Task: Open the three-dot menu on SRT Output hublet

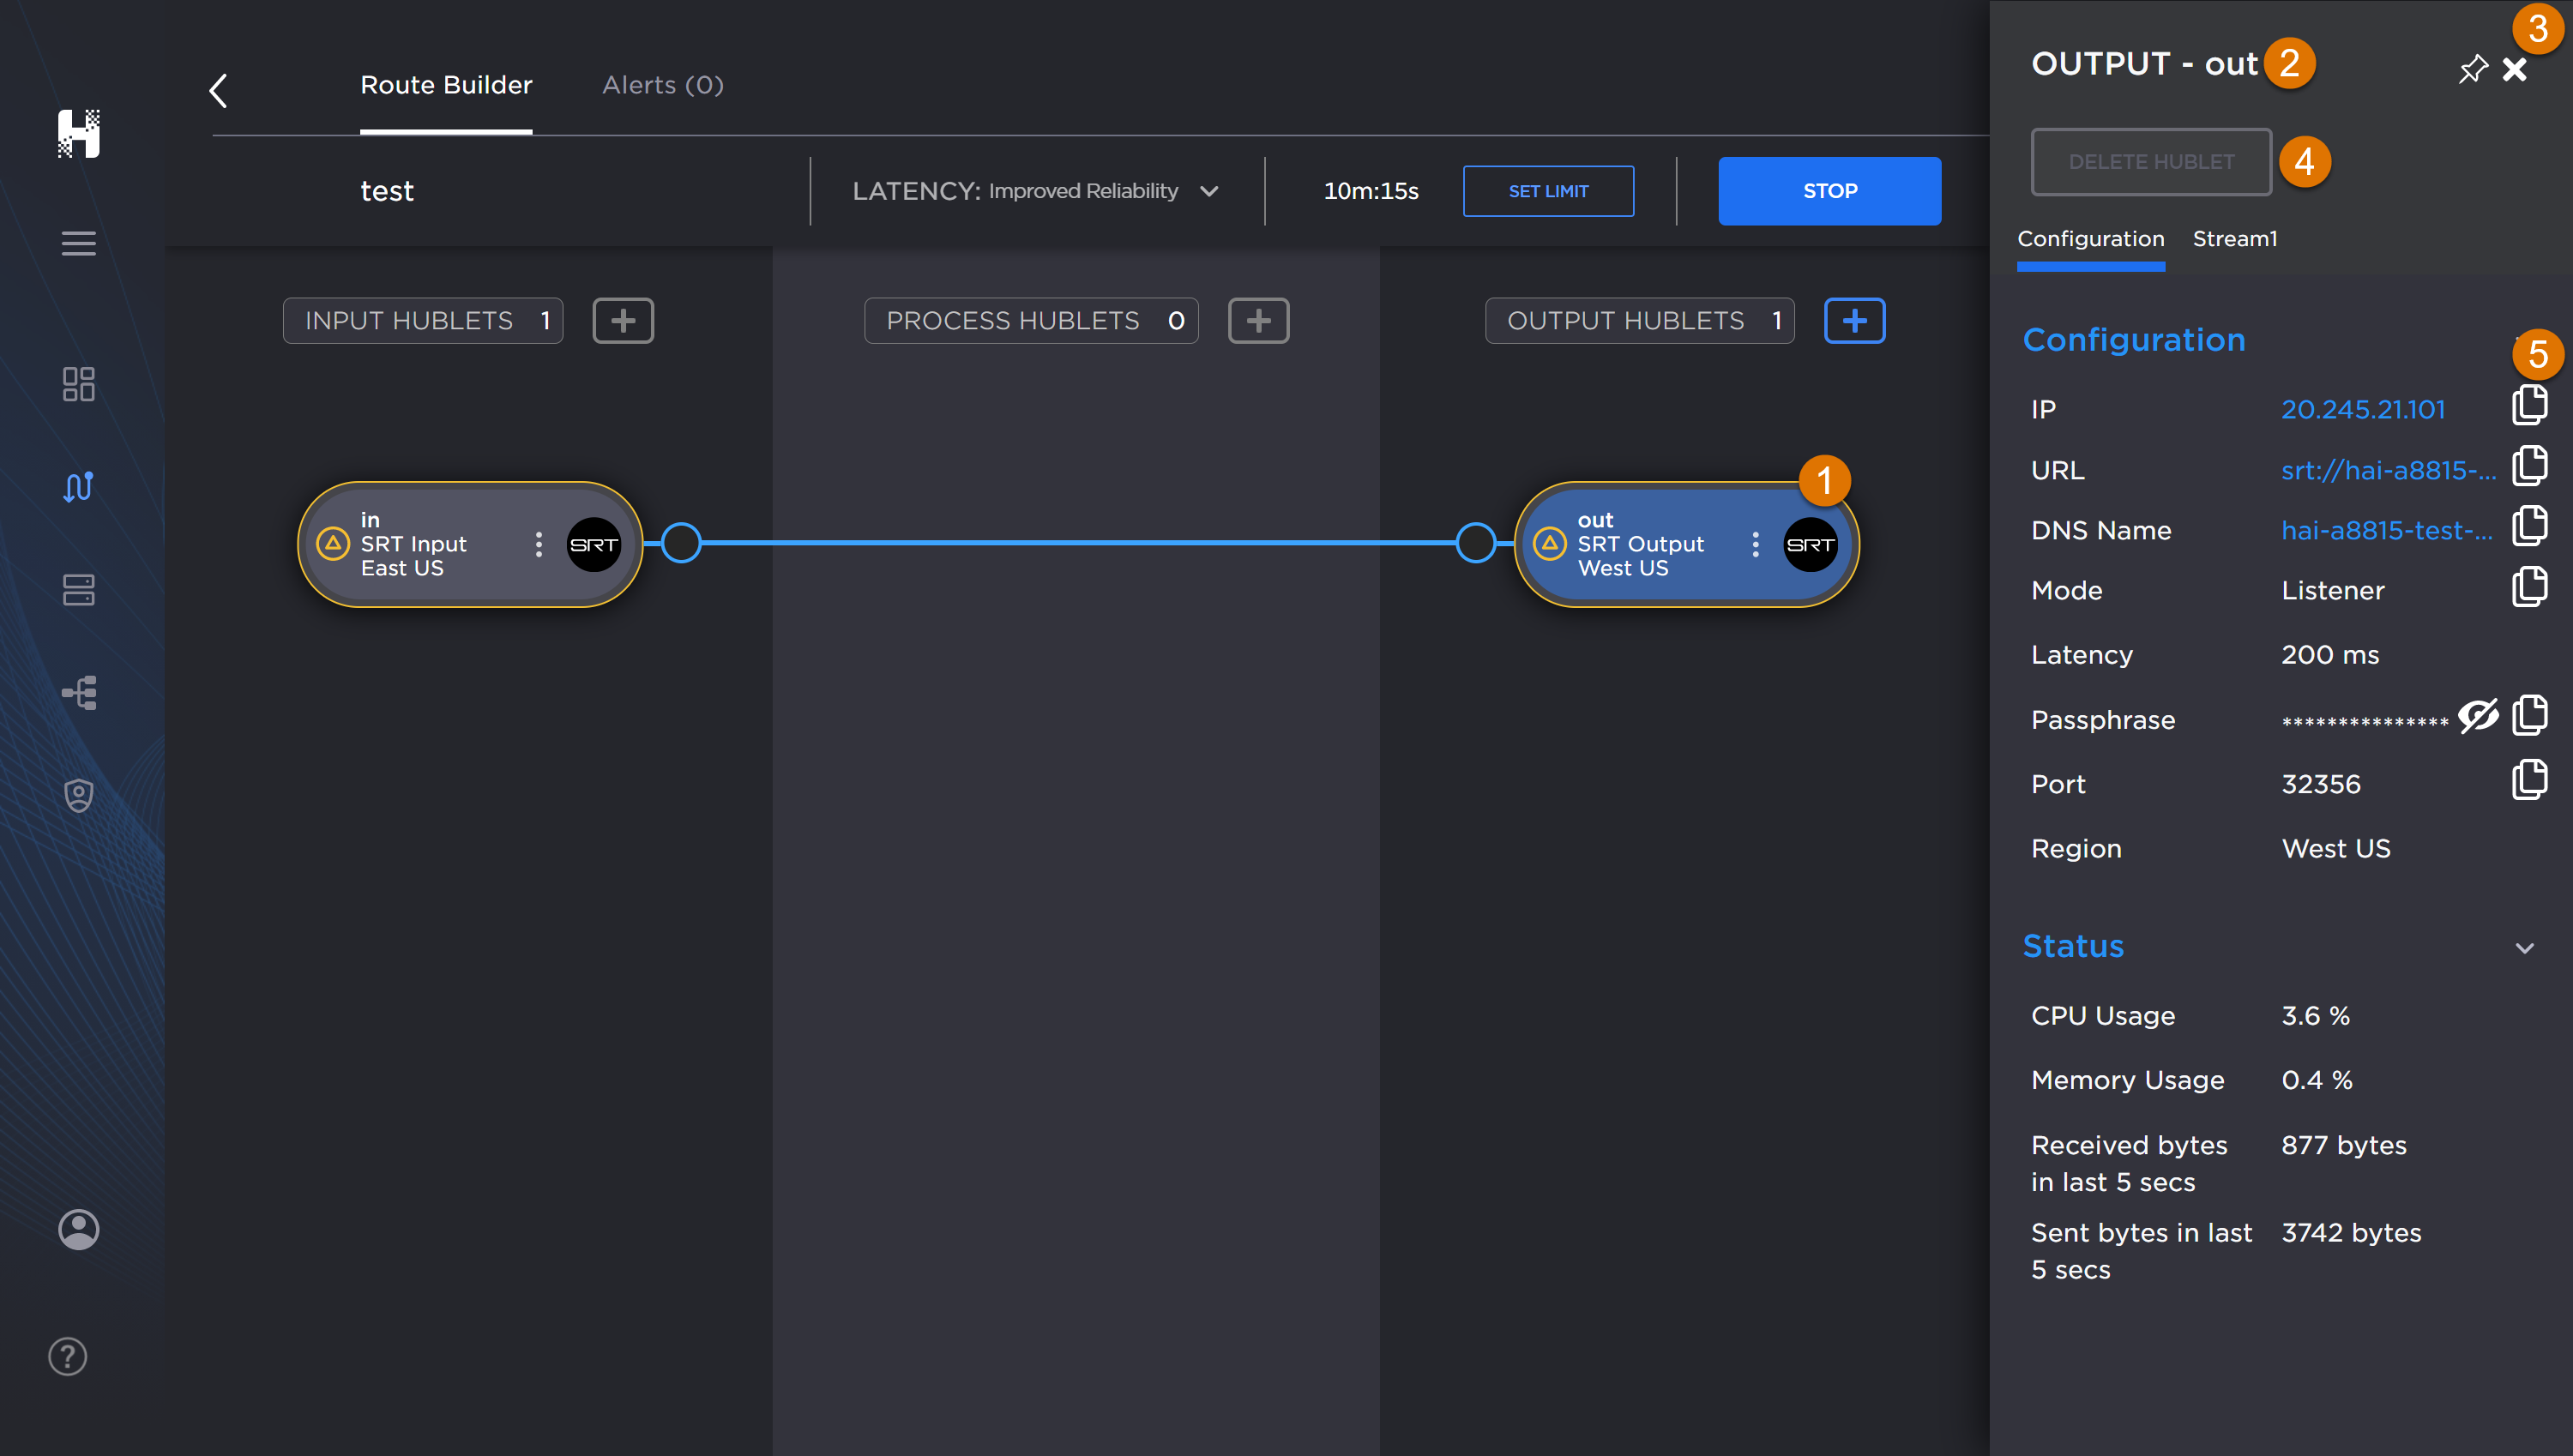Action: 1755,544
